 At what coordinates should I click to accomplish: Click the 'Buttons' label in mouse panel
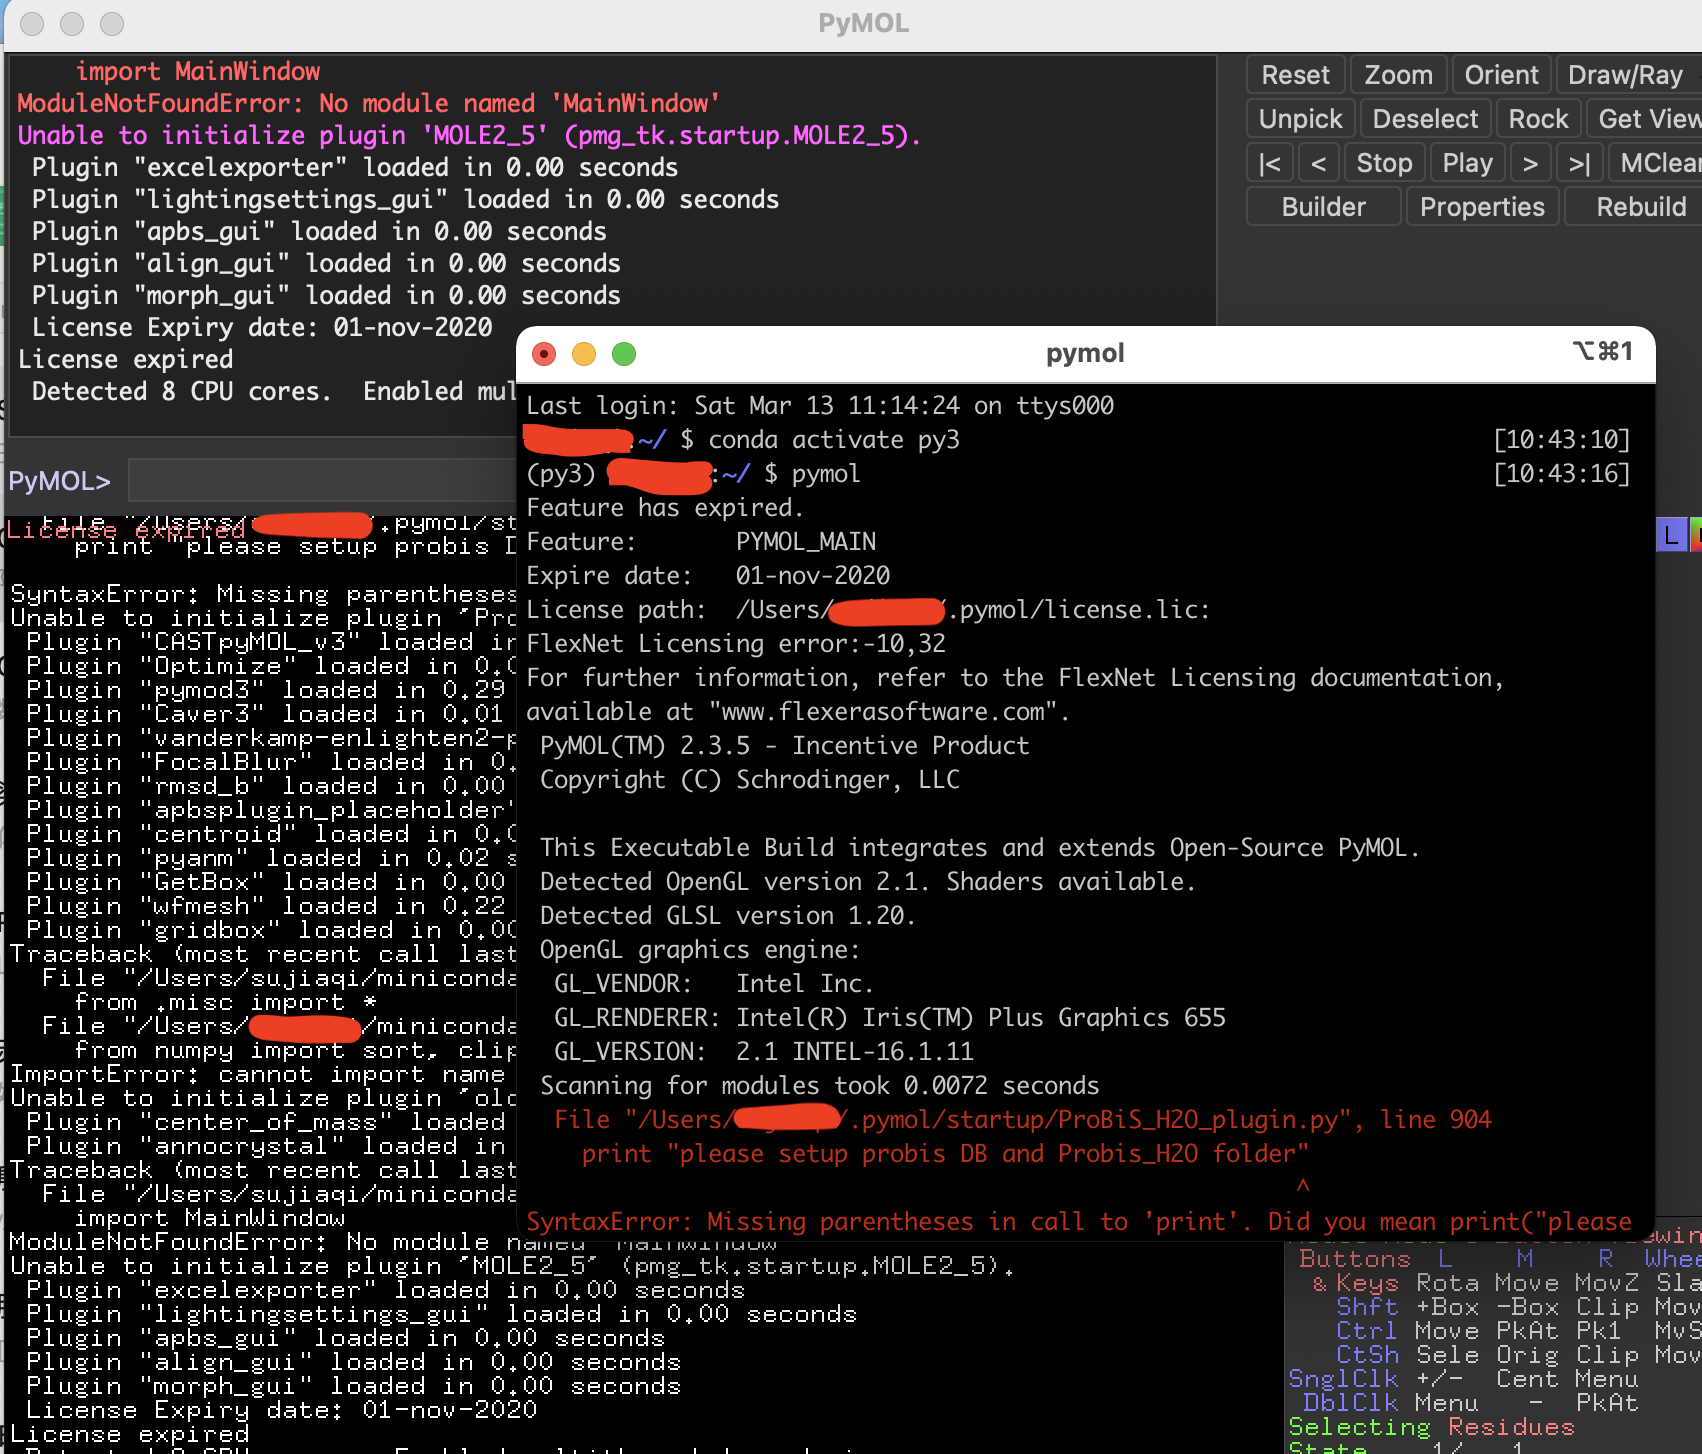point(1355,1259)
